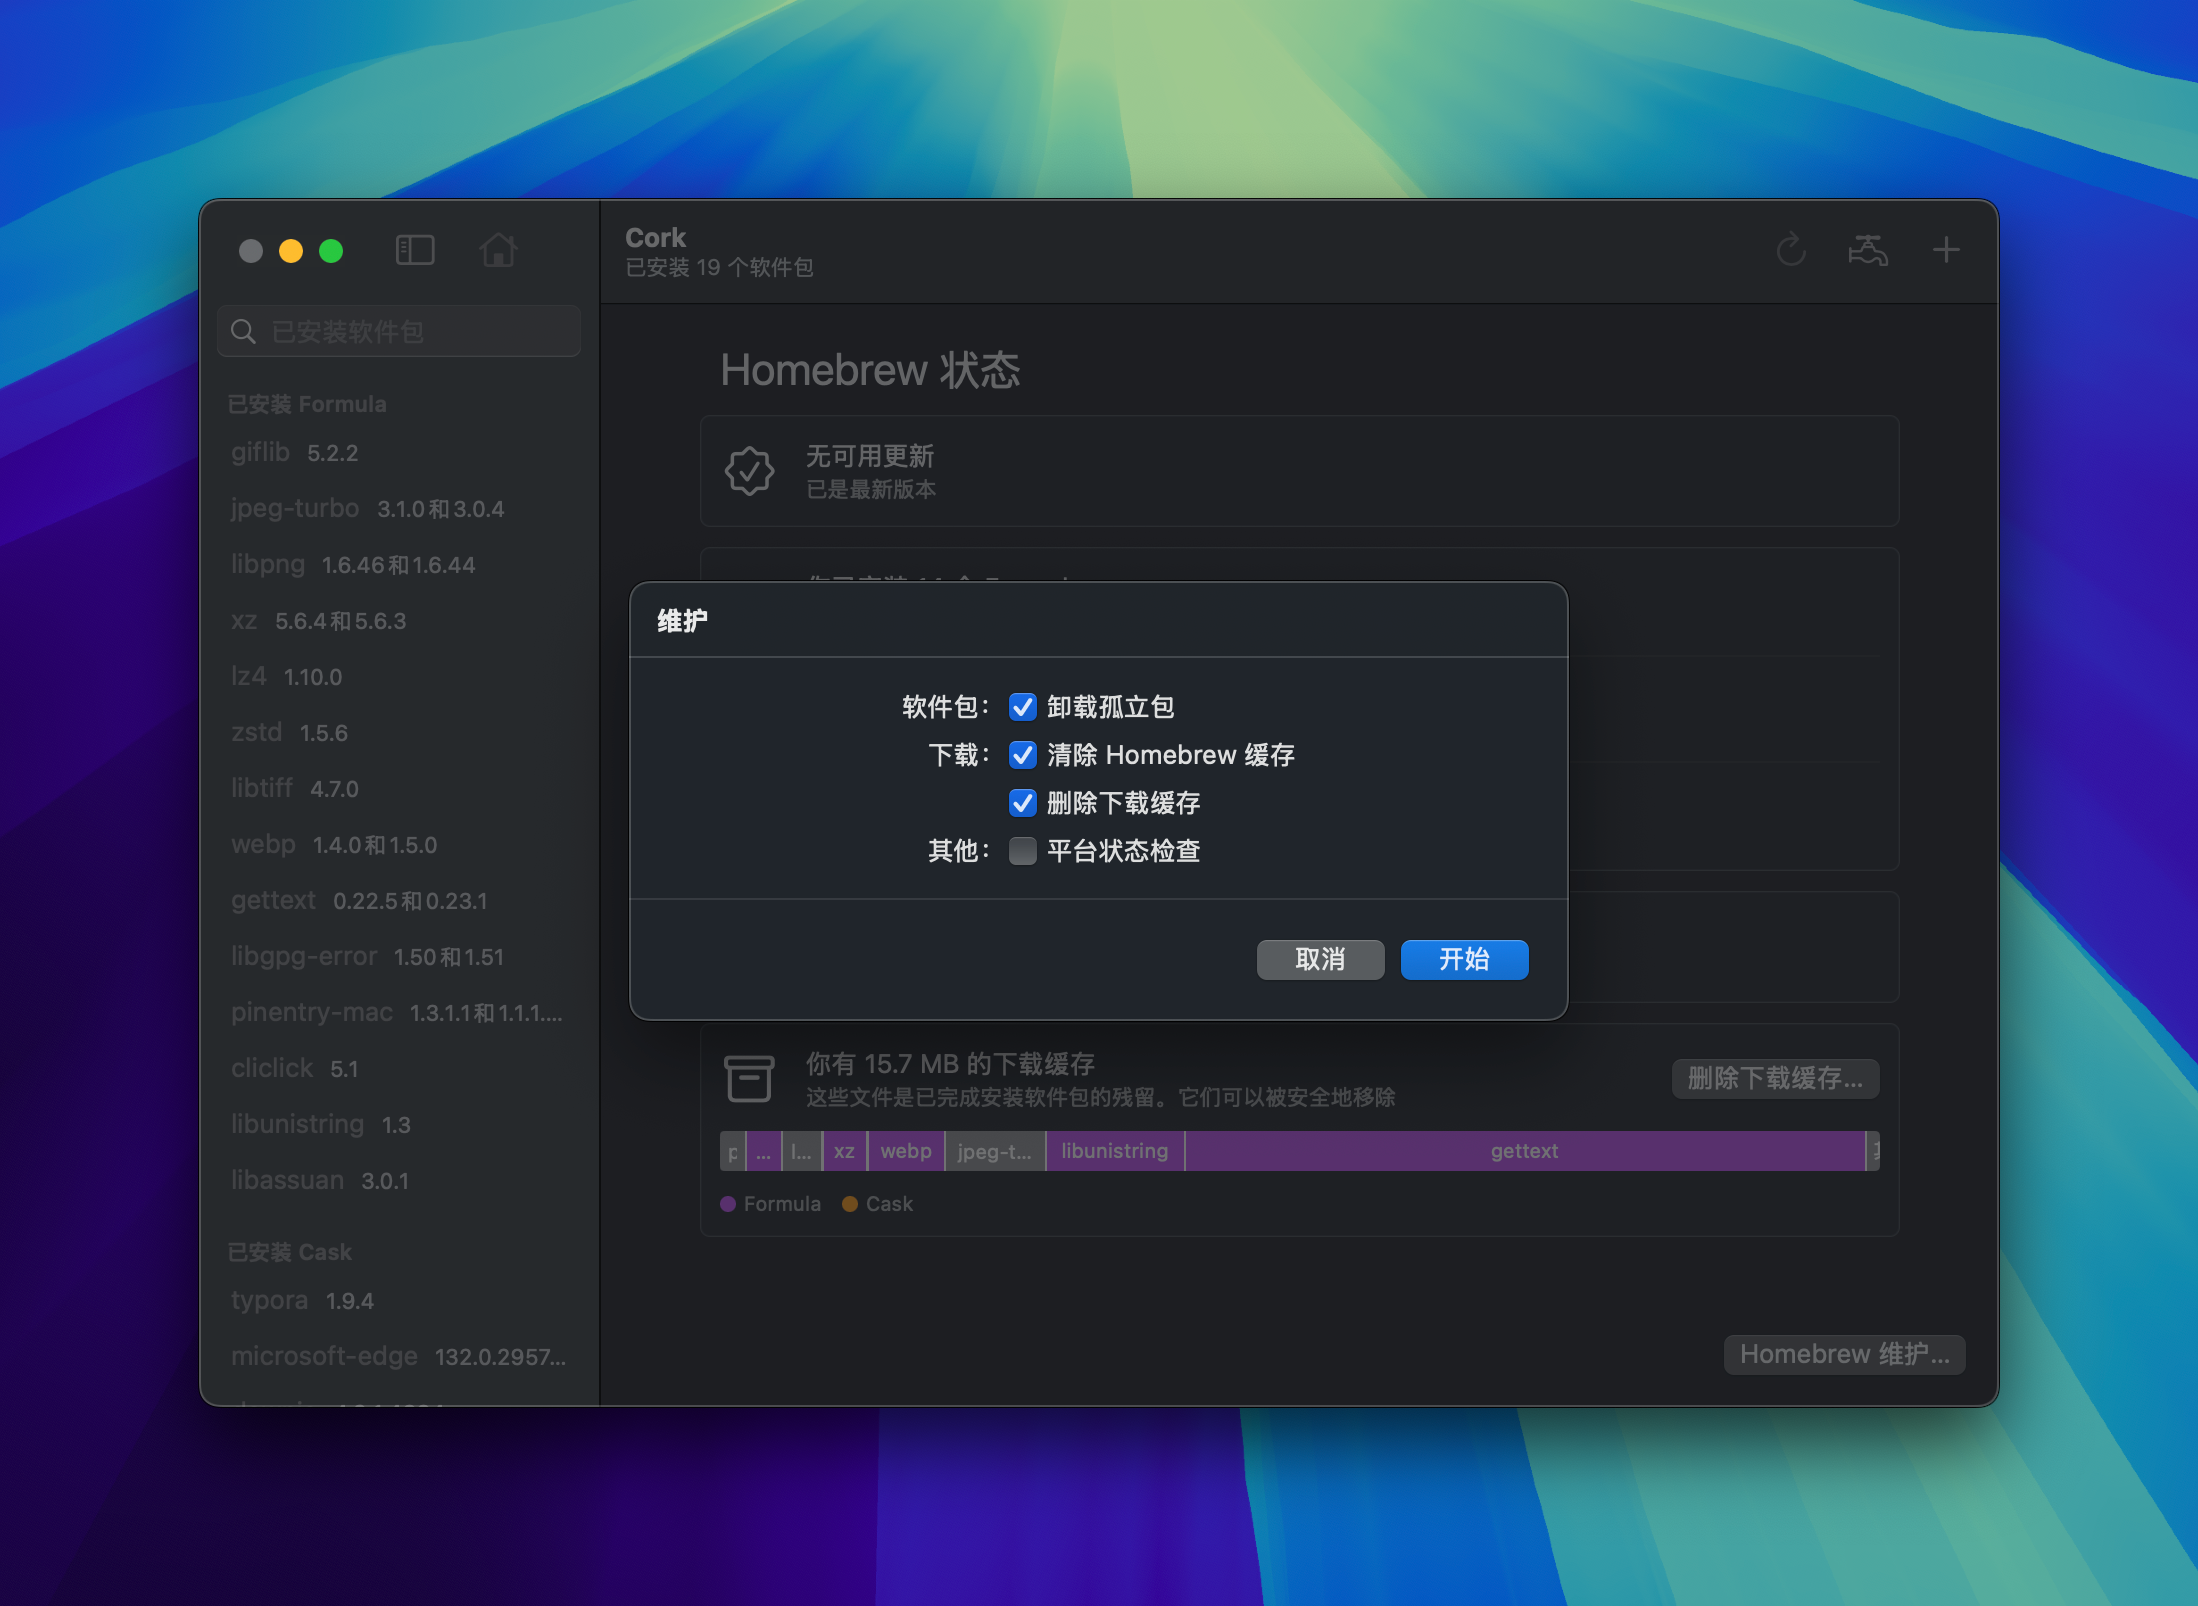Click the 无可用更新 status text
The height and width of the screenshot is (1606, 2198).
870,457
